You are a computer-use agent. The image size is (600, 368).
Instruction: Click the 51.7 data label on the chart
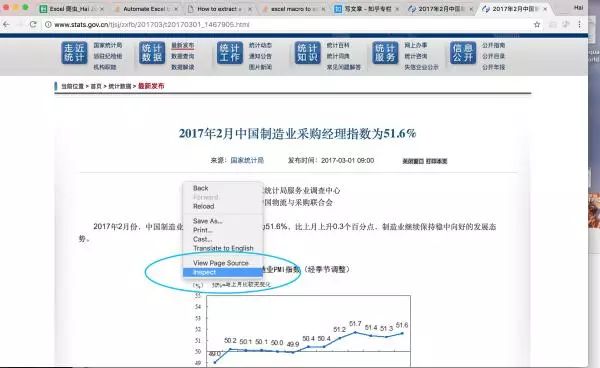355,324
